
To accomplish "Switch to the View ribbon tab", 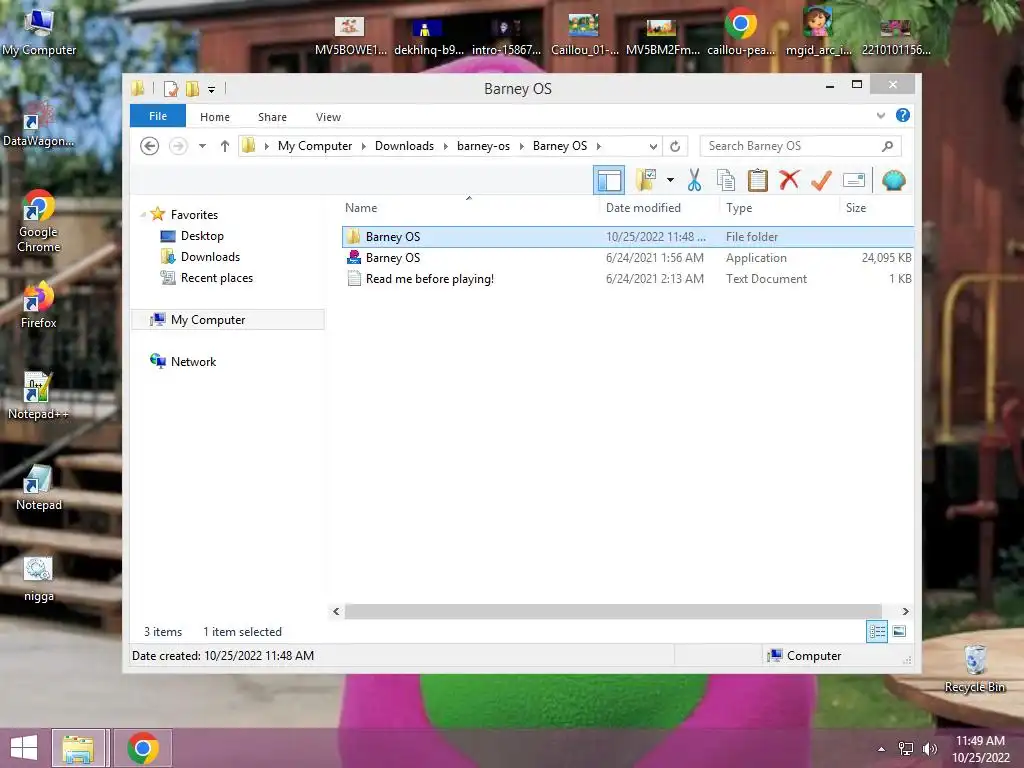I will (x=328, y=117).
